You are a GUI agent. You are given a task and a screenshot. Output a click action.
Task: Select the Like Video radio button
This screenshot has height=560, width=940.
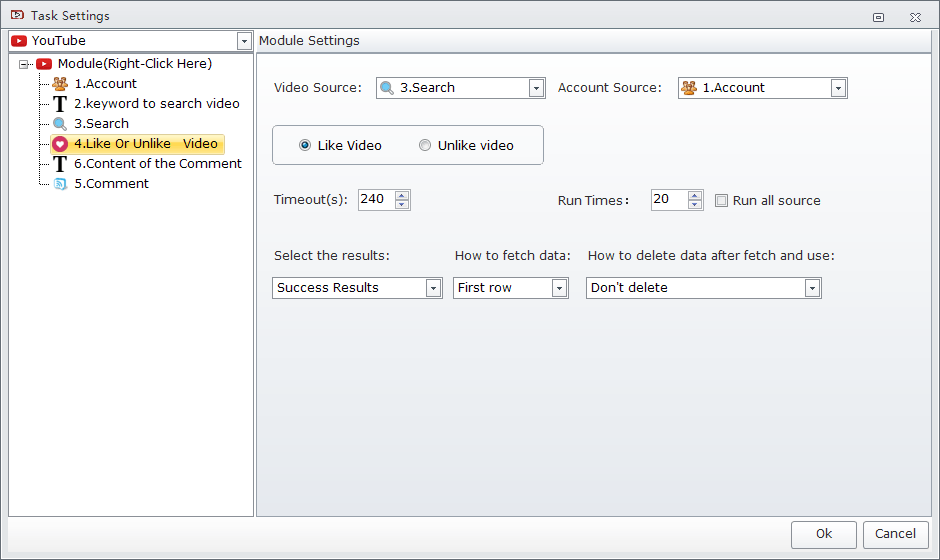tap(305, 145)
